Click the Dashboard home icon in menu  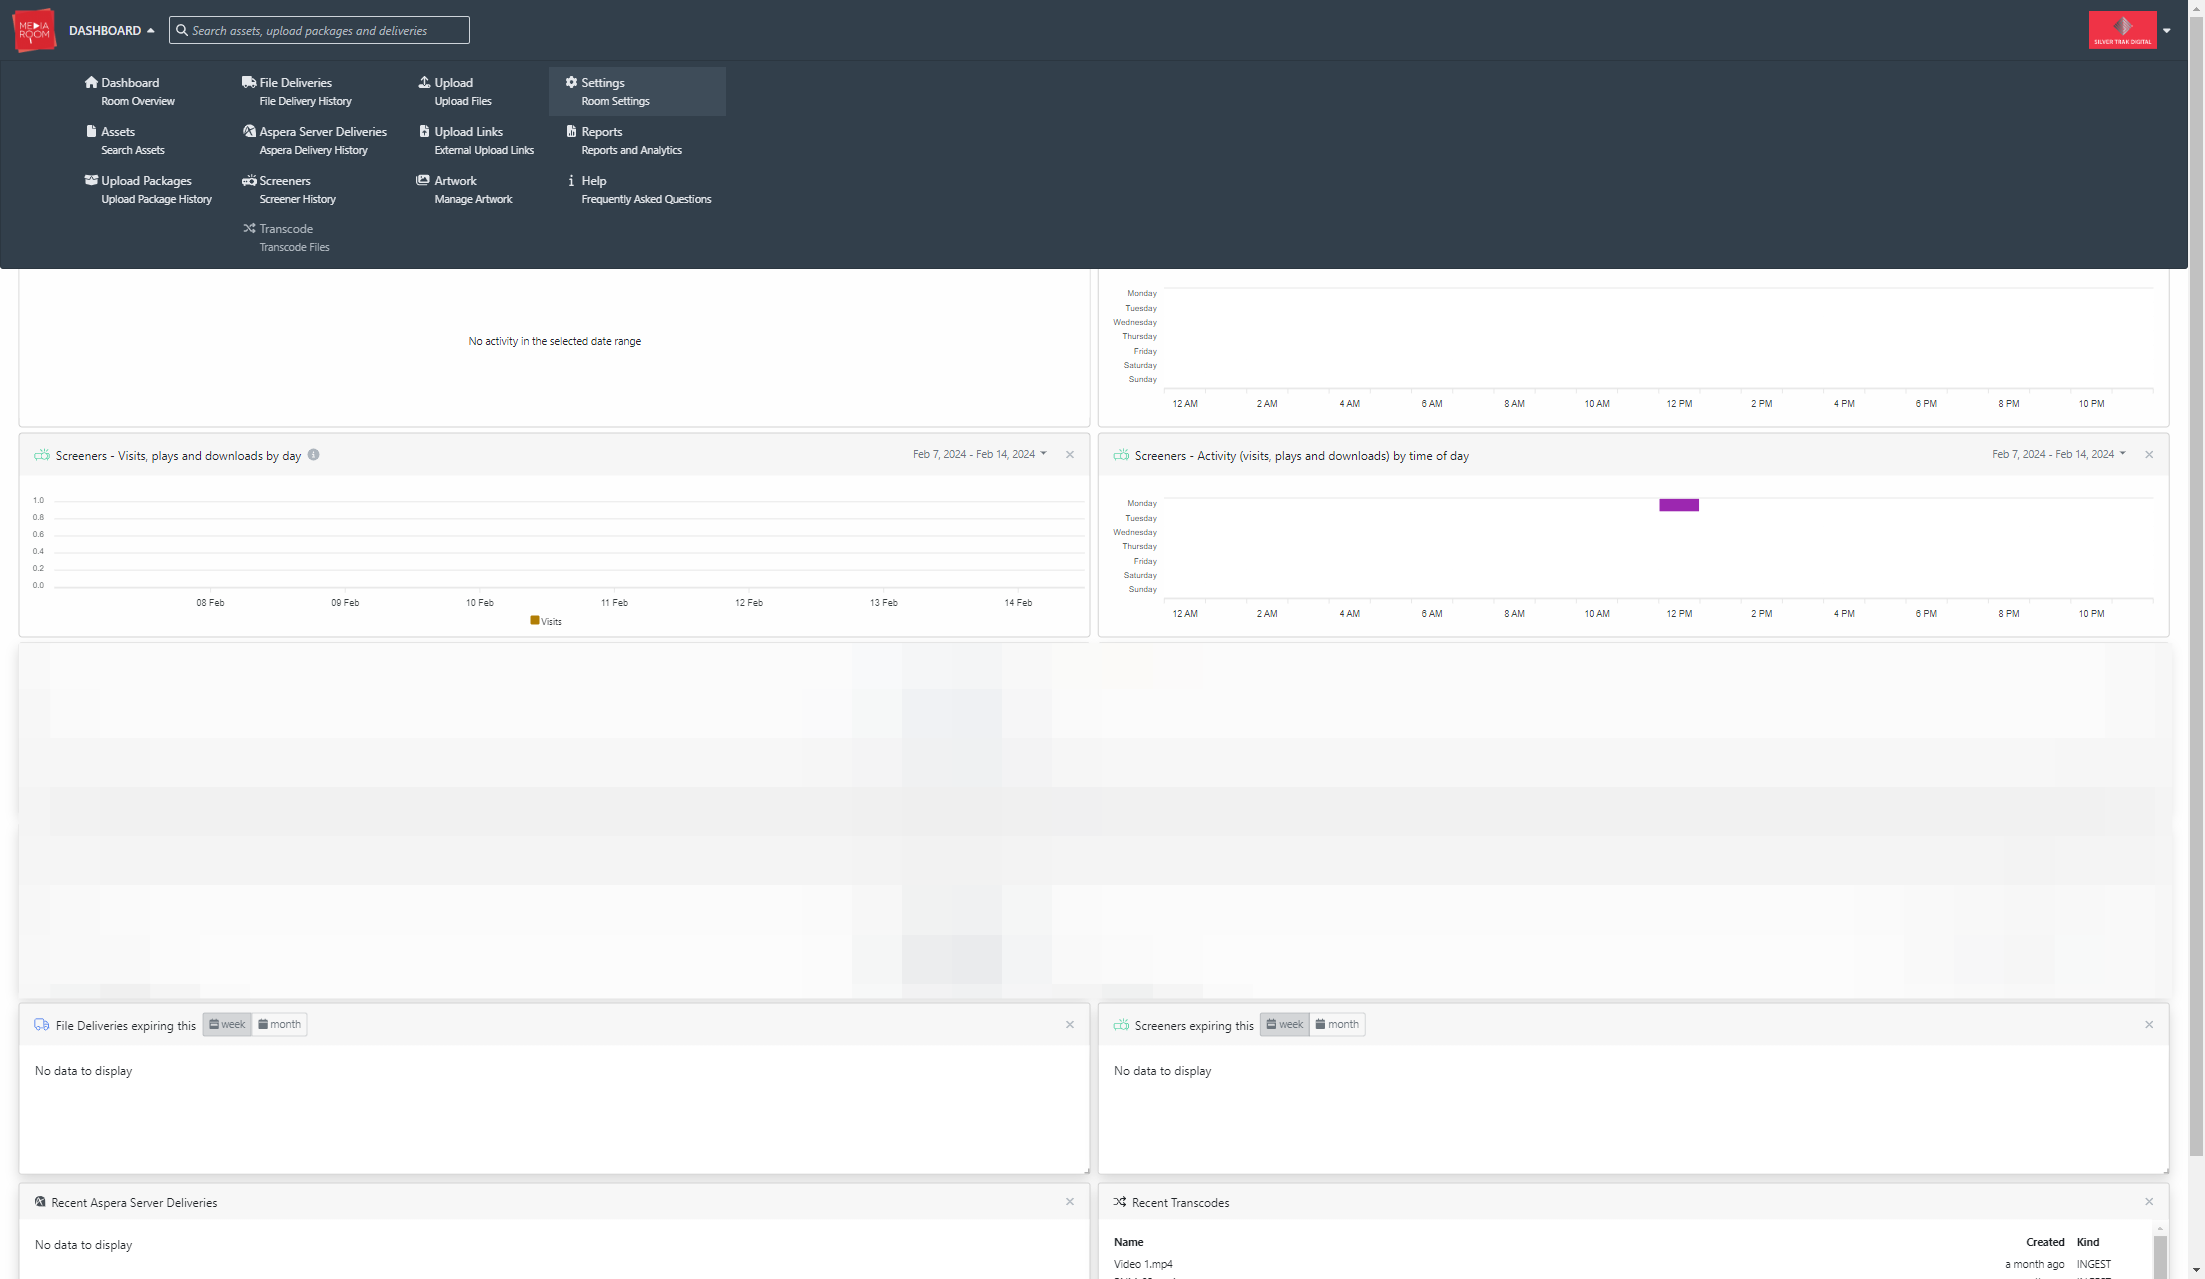click(x=91, y=82)
